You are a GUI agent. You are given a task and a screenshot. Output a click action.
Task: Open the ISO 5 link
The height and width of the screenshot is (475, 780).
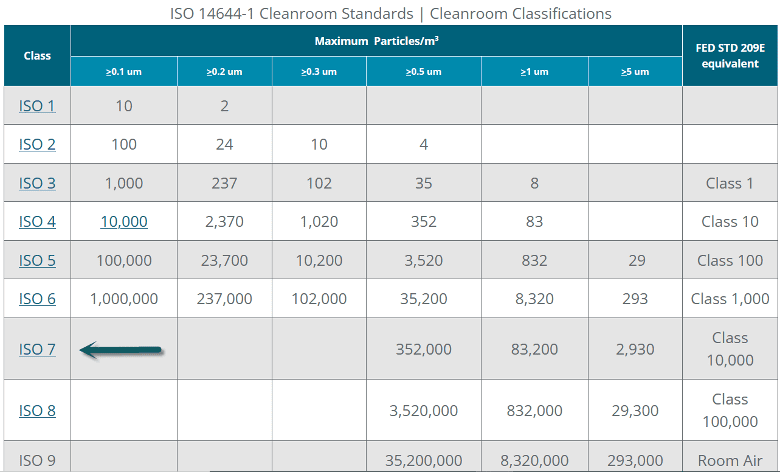click(x=37, y=260)
